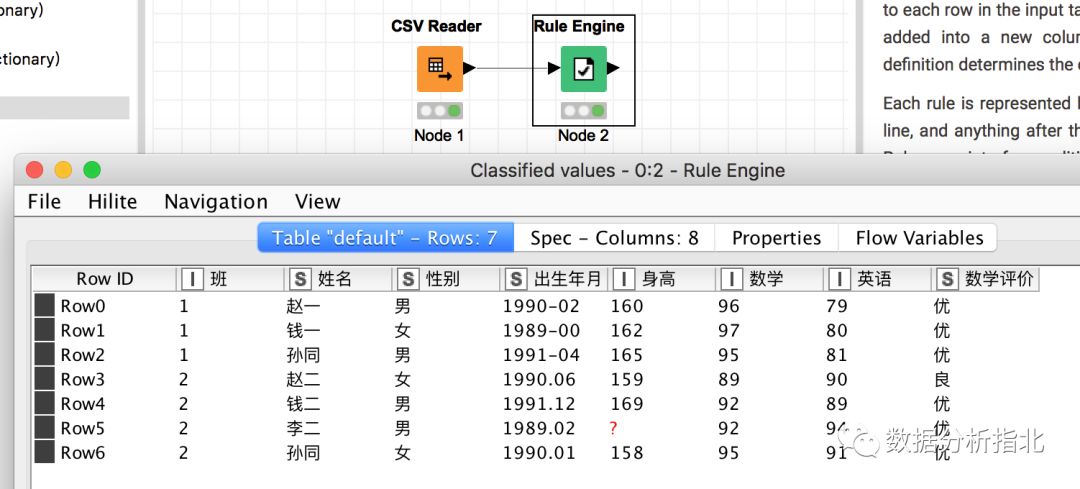This screenshot has width=1080, height=489.
Task: Select the Row5 row ID cell
Action: click(x=83, y=428)
